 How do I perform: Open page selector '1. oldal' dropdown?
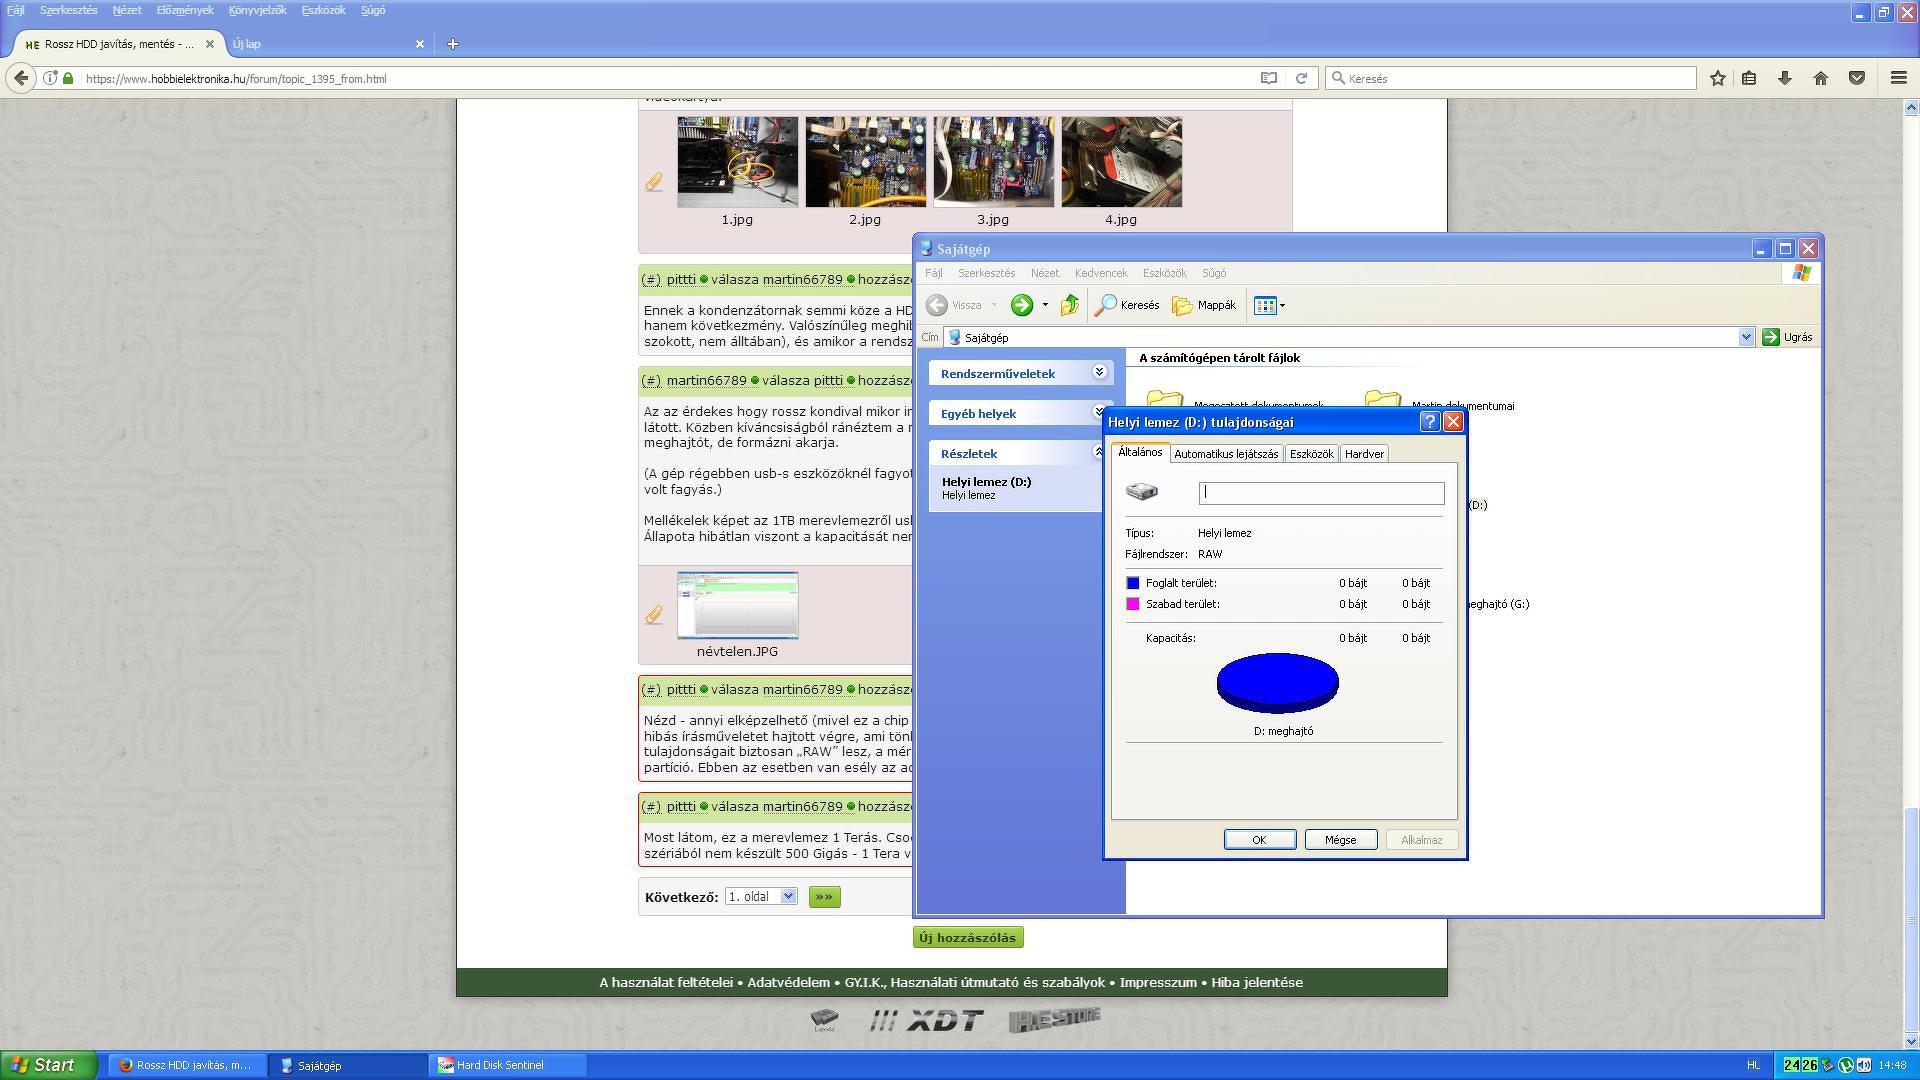pos(761,896)
